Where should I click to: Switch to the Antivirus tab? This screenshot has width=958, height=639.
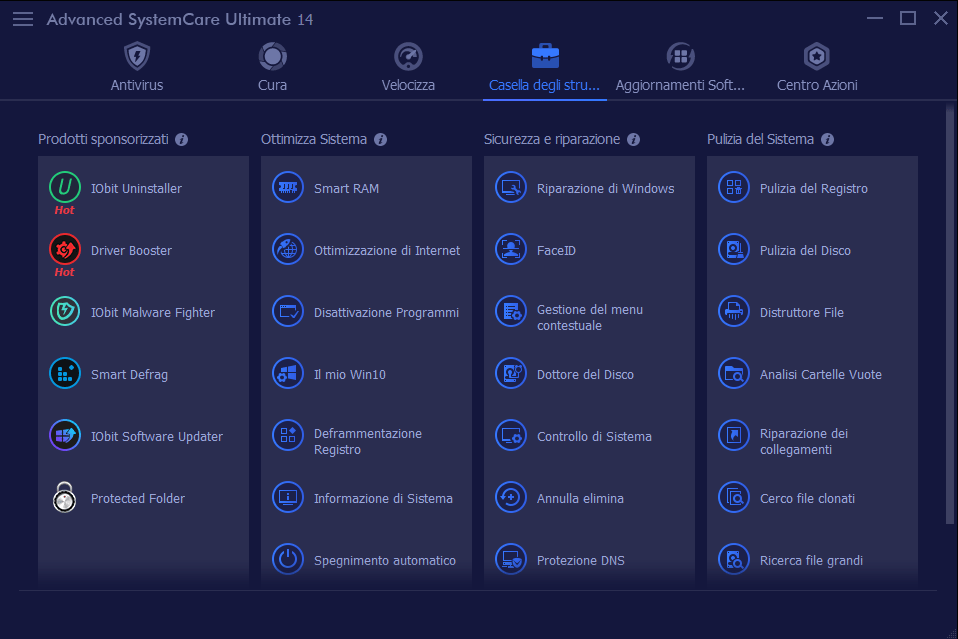tap(137, 67)
